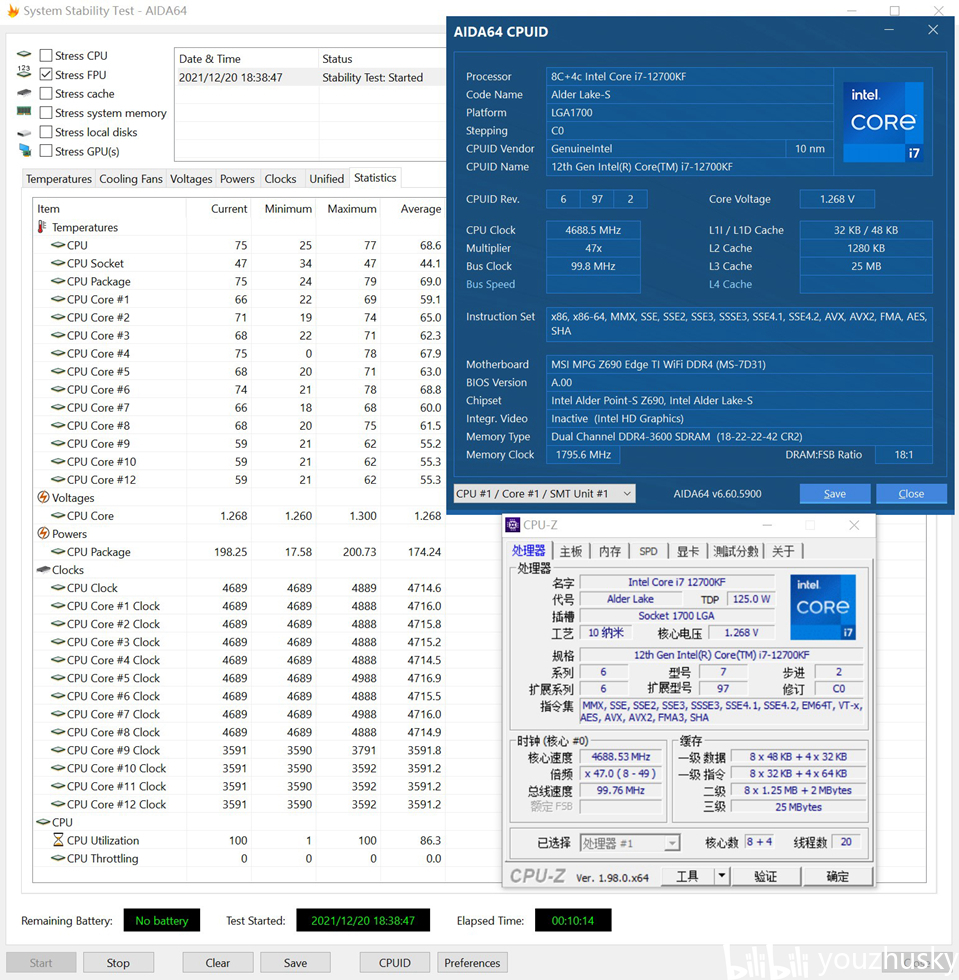This screenshot has width=959, height=980.
Task: Click the AIDA64 flame icon in title bar
Action: click(13, 11)
